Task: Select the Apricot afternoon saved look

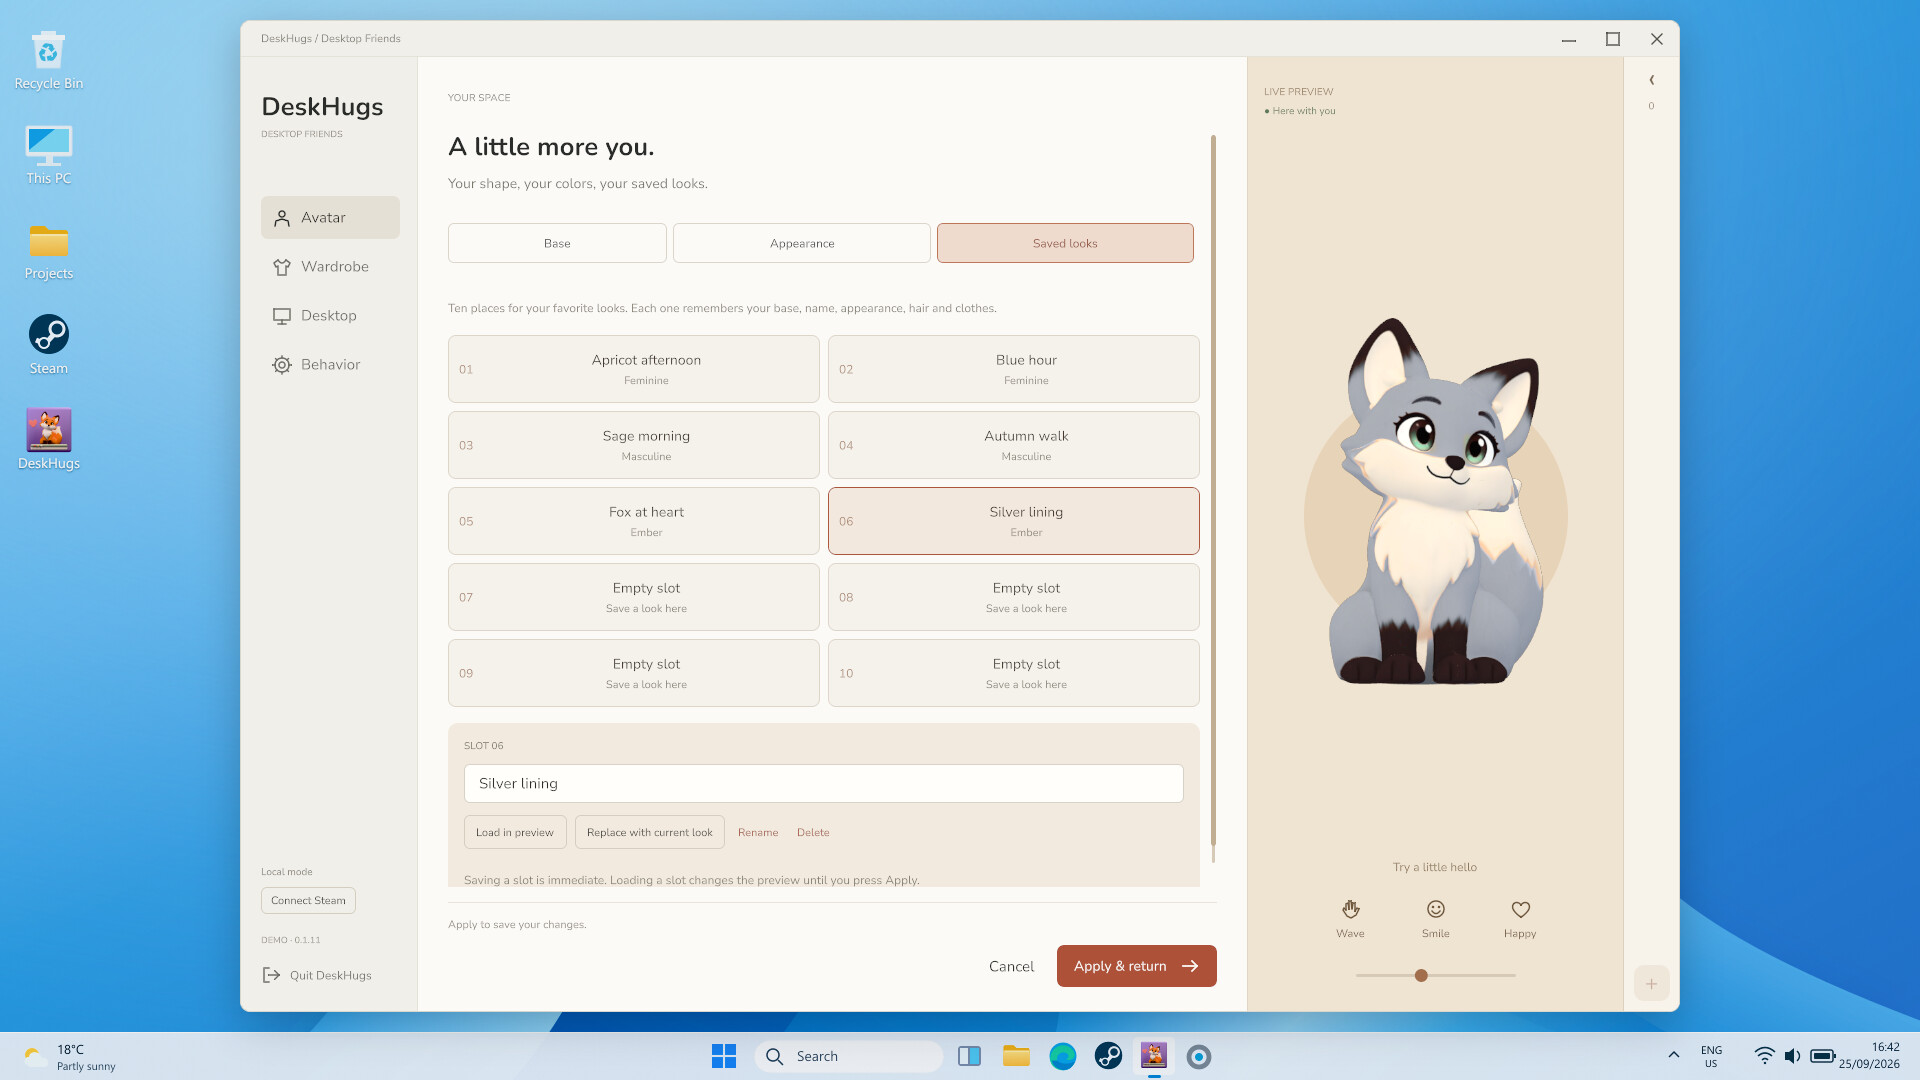Action: click(634, 369)
